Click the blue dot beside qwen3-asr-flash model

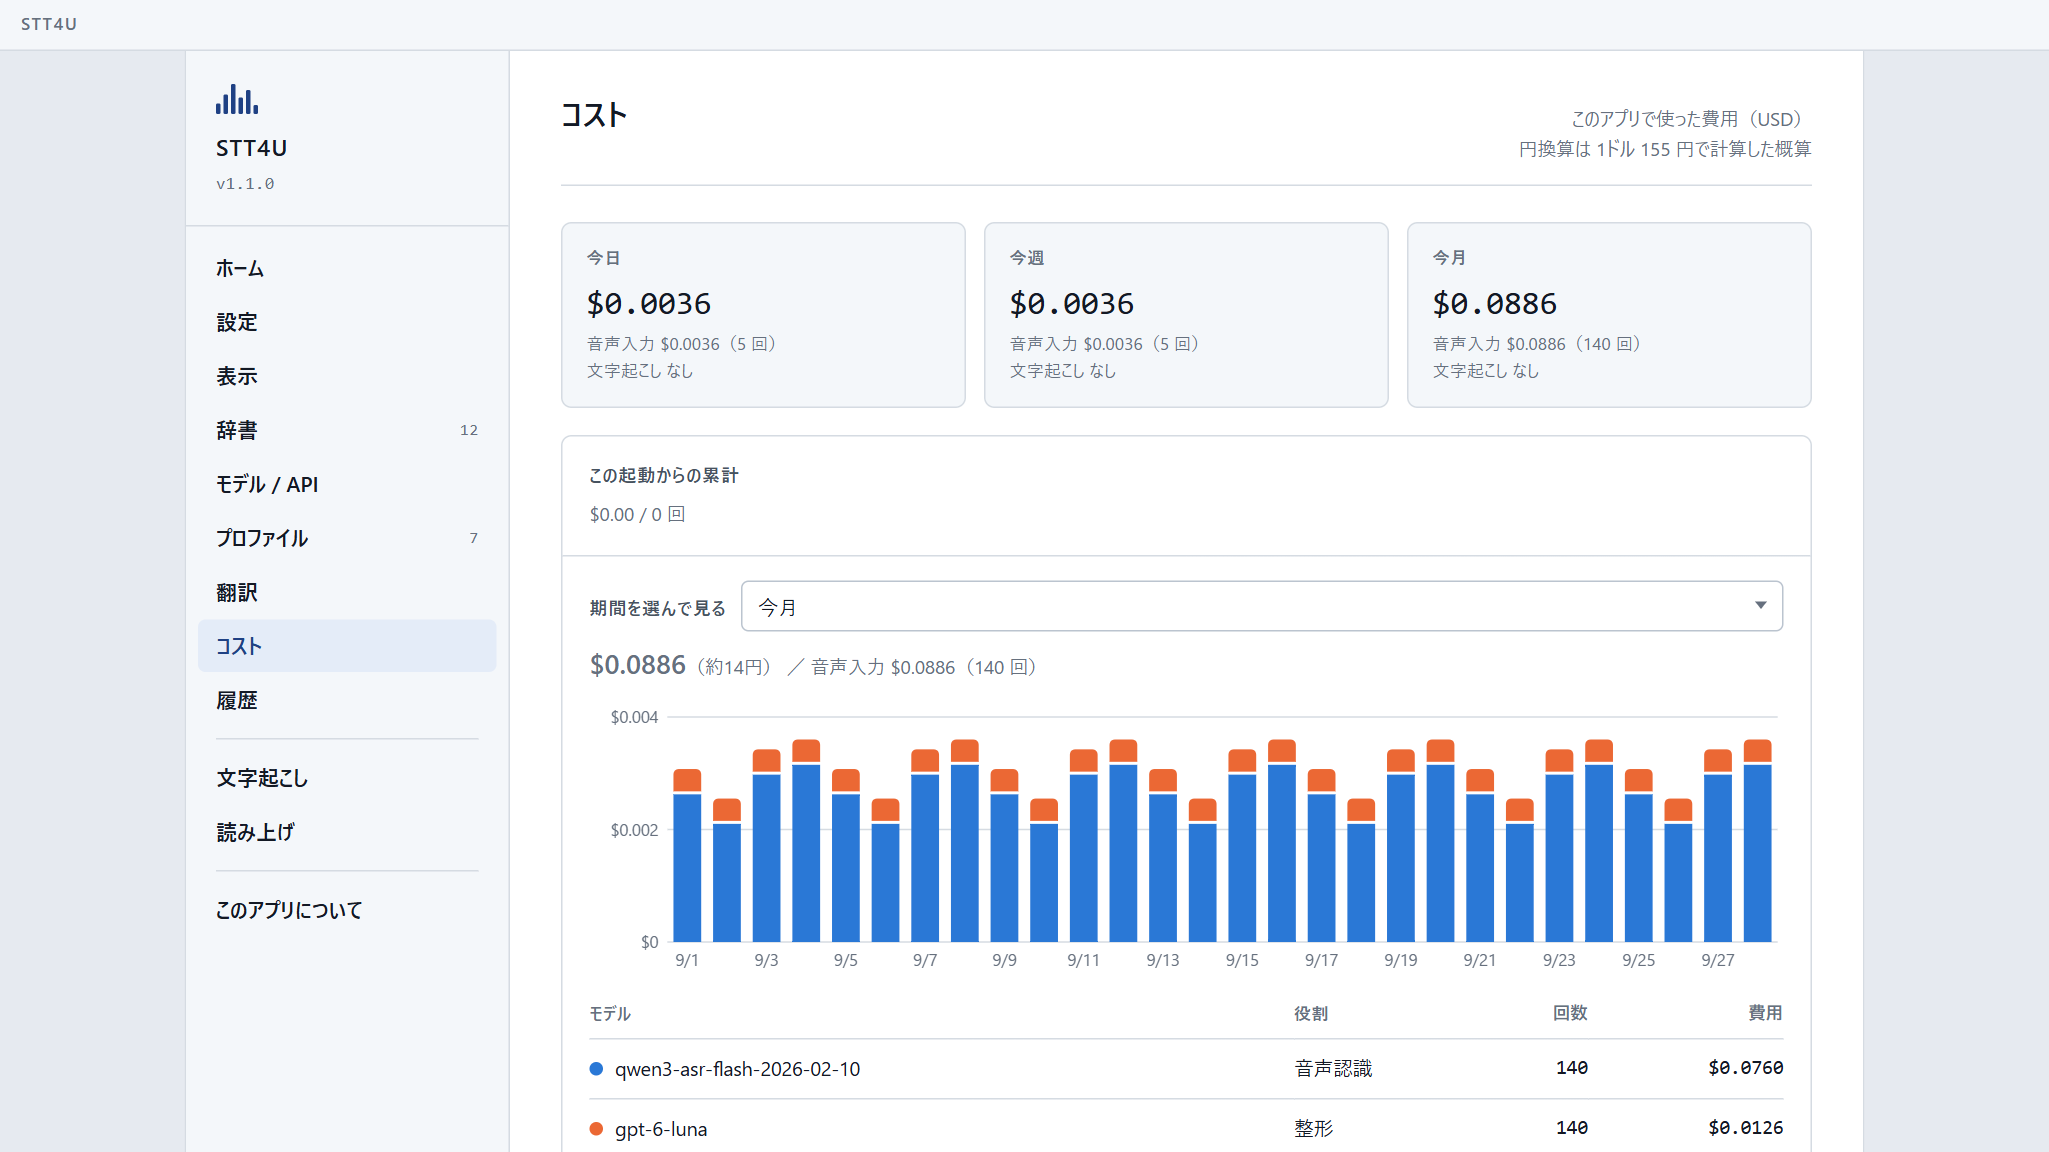[597, 1069]
